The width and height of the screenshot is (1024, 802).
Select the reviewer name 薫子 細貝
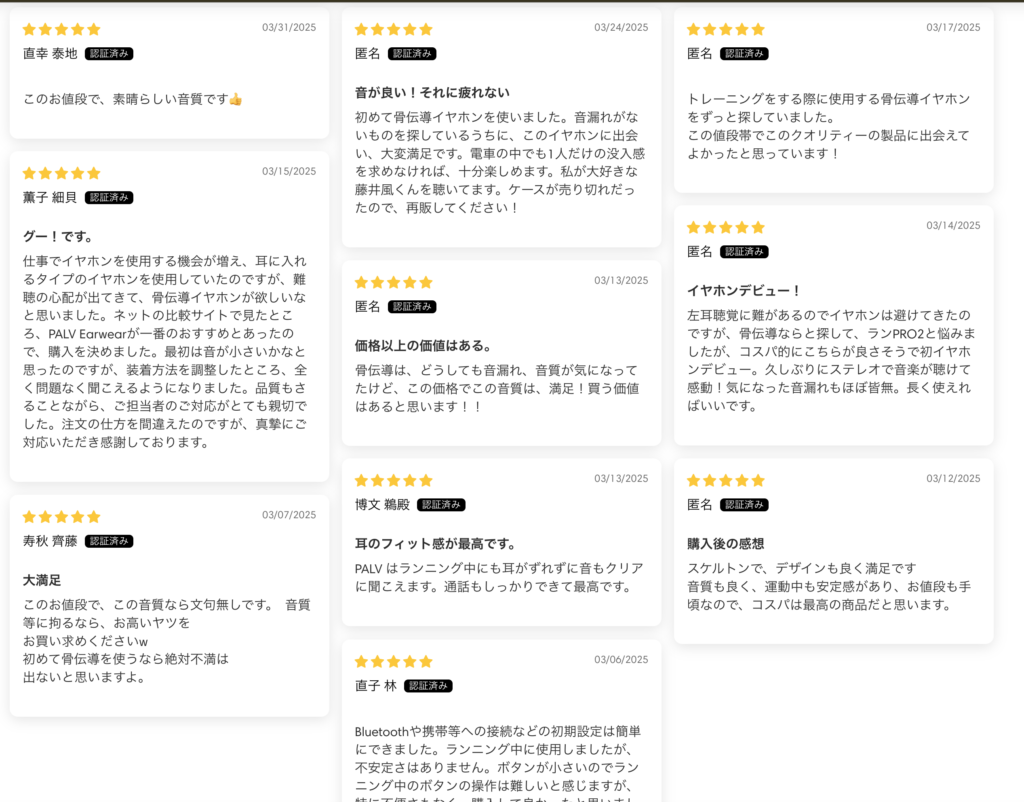coord(50,197)
